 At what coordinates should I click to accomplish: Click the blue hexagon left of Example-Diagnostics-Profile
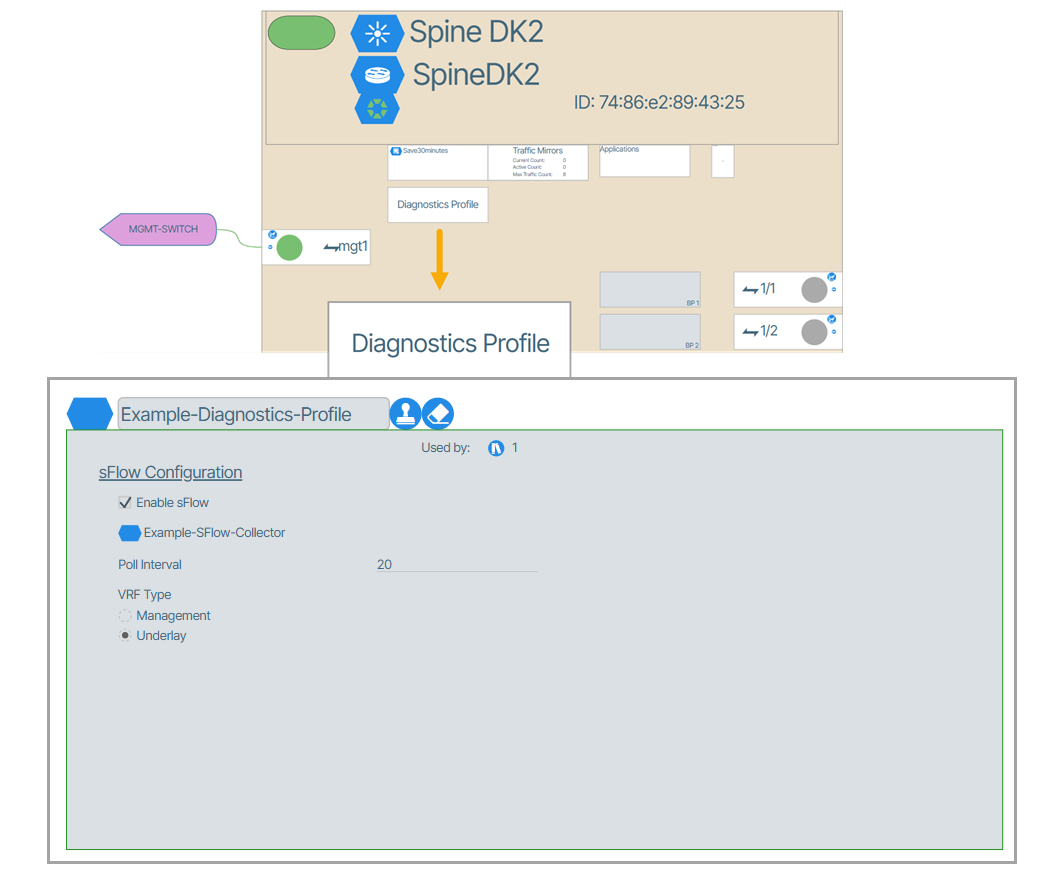tap(90, 414)
